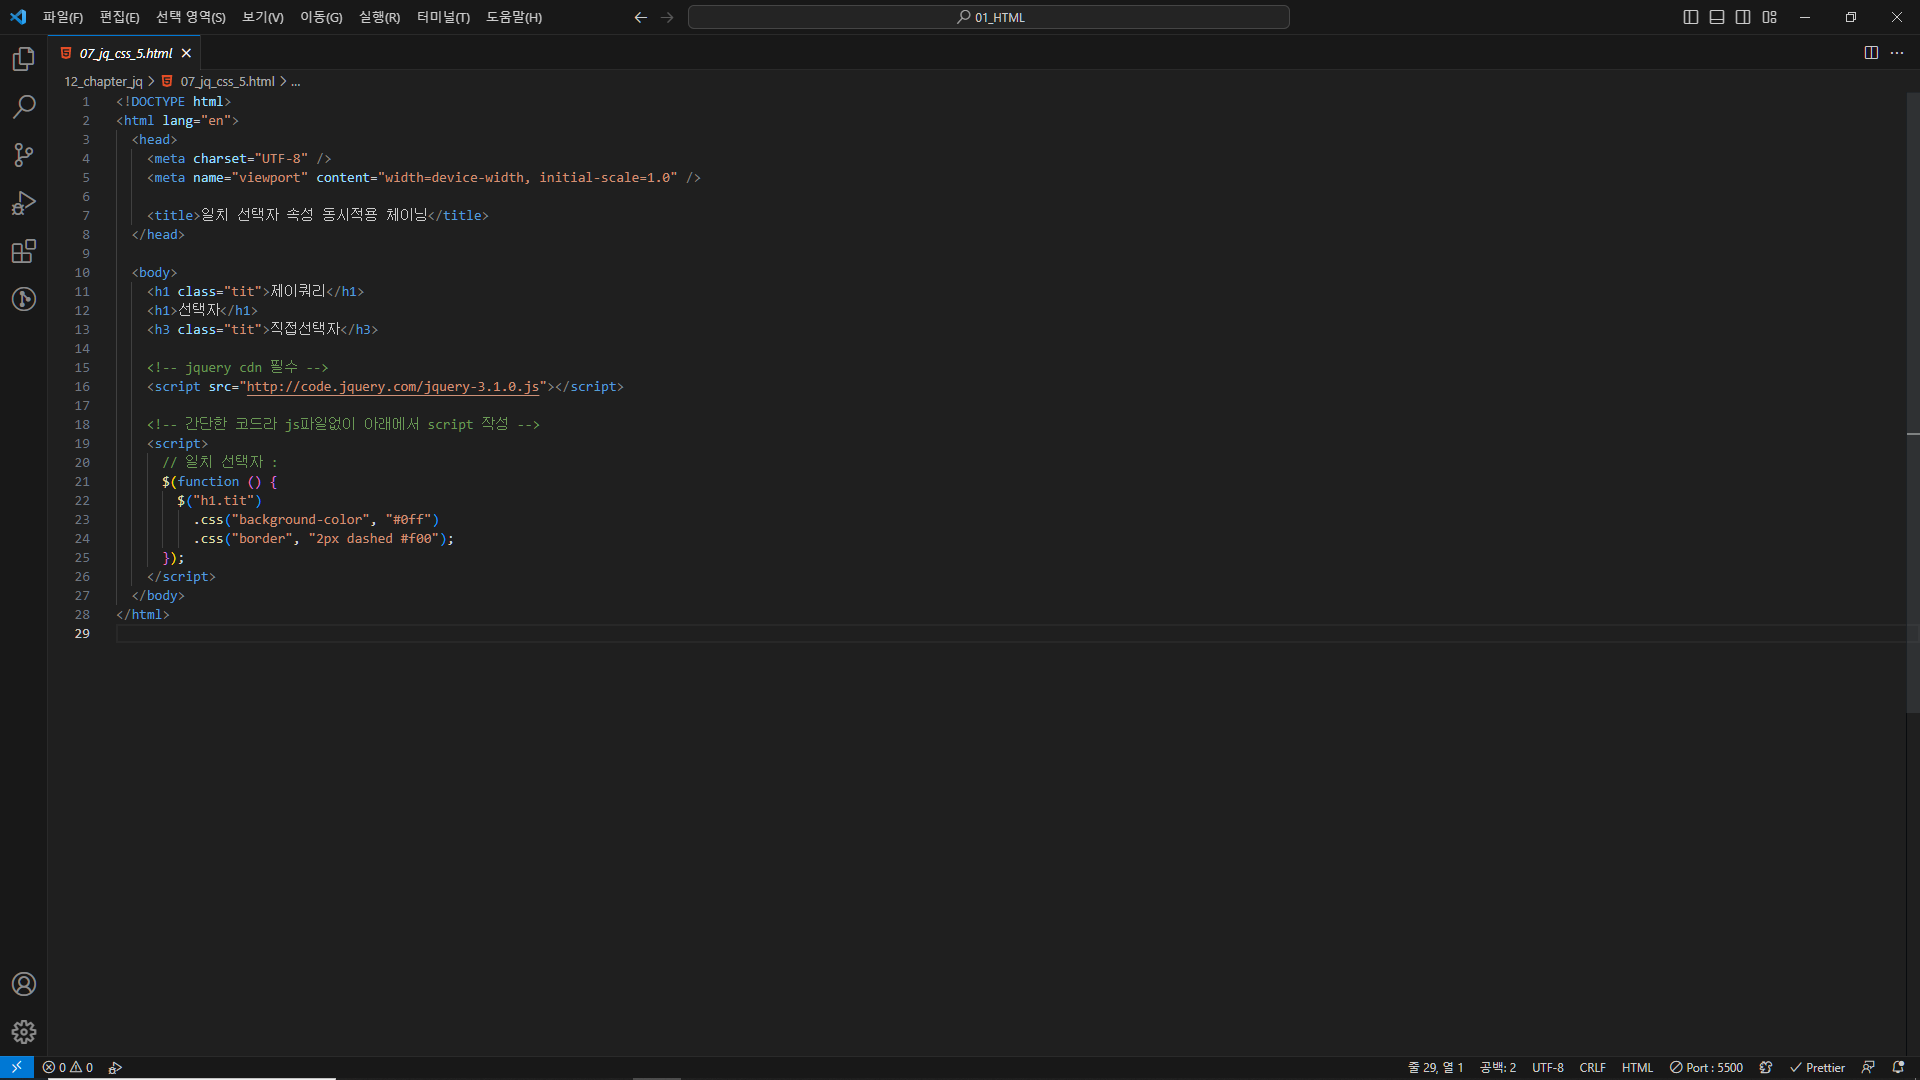The image size is (1920, 1080).
Task: Open editor More Actions ellipsis menu
Action: tap(1897, 53)
